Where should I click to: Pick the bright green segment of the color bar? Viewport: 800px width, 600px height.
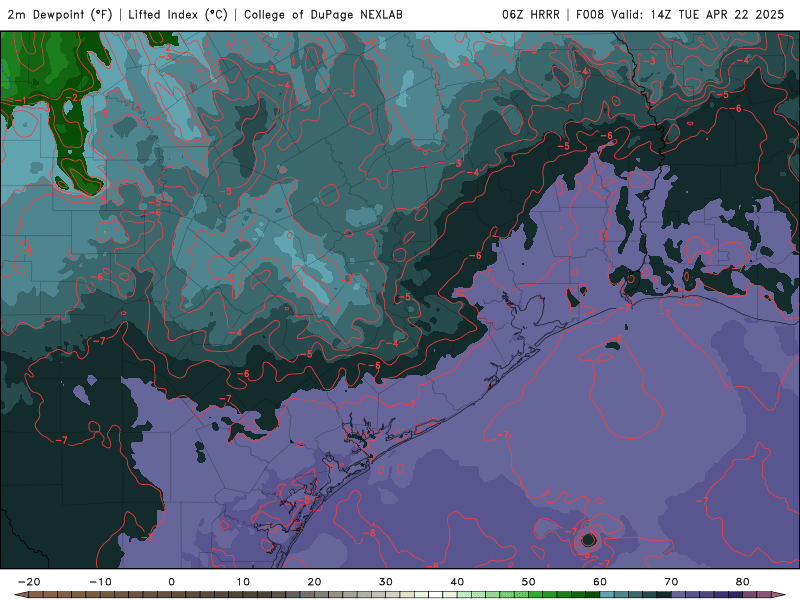536,595
